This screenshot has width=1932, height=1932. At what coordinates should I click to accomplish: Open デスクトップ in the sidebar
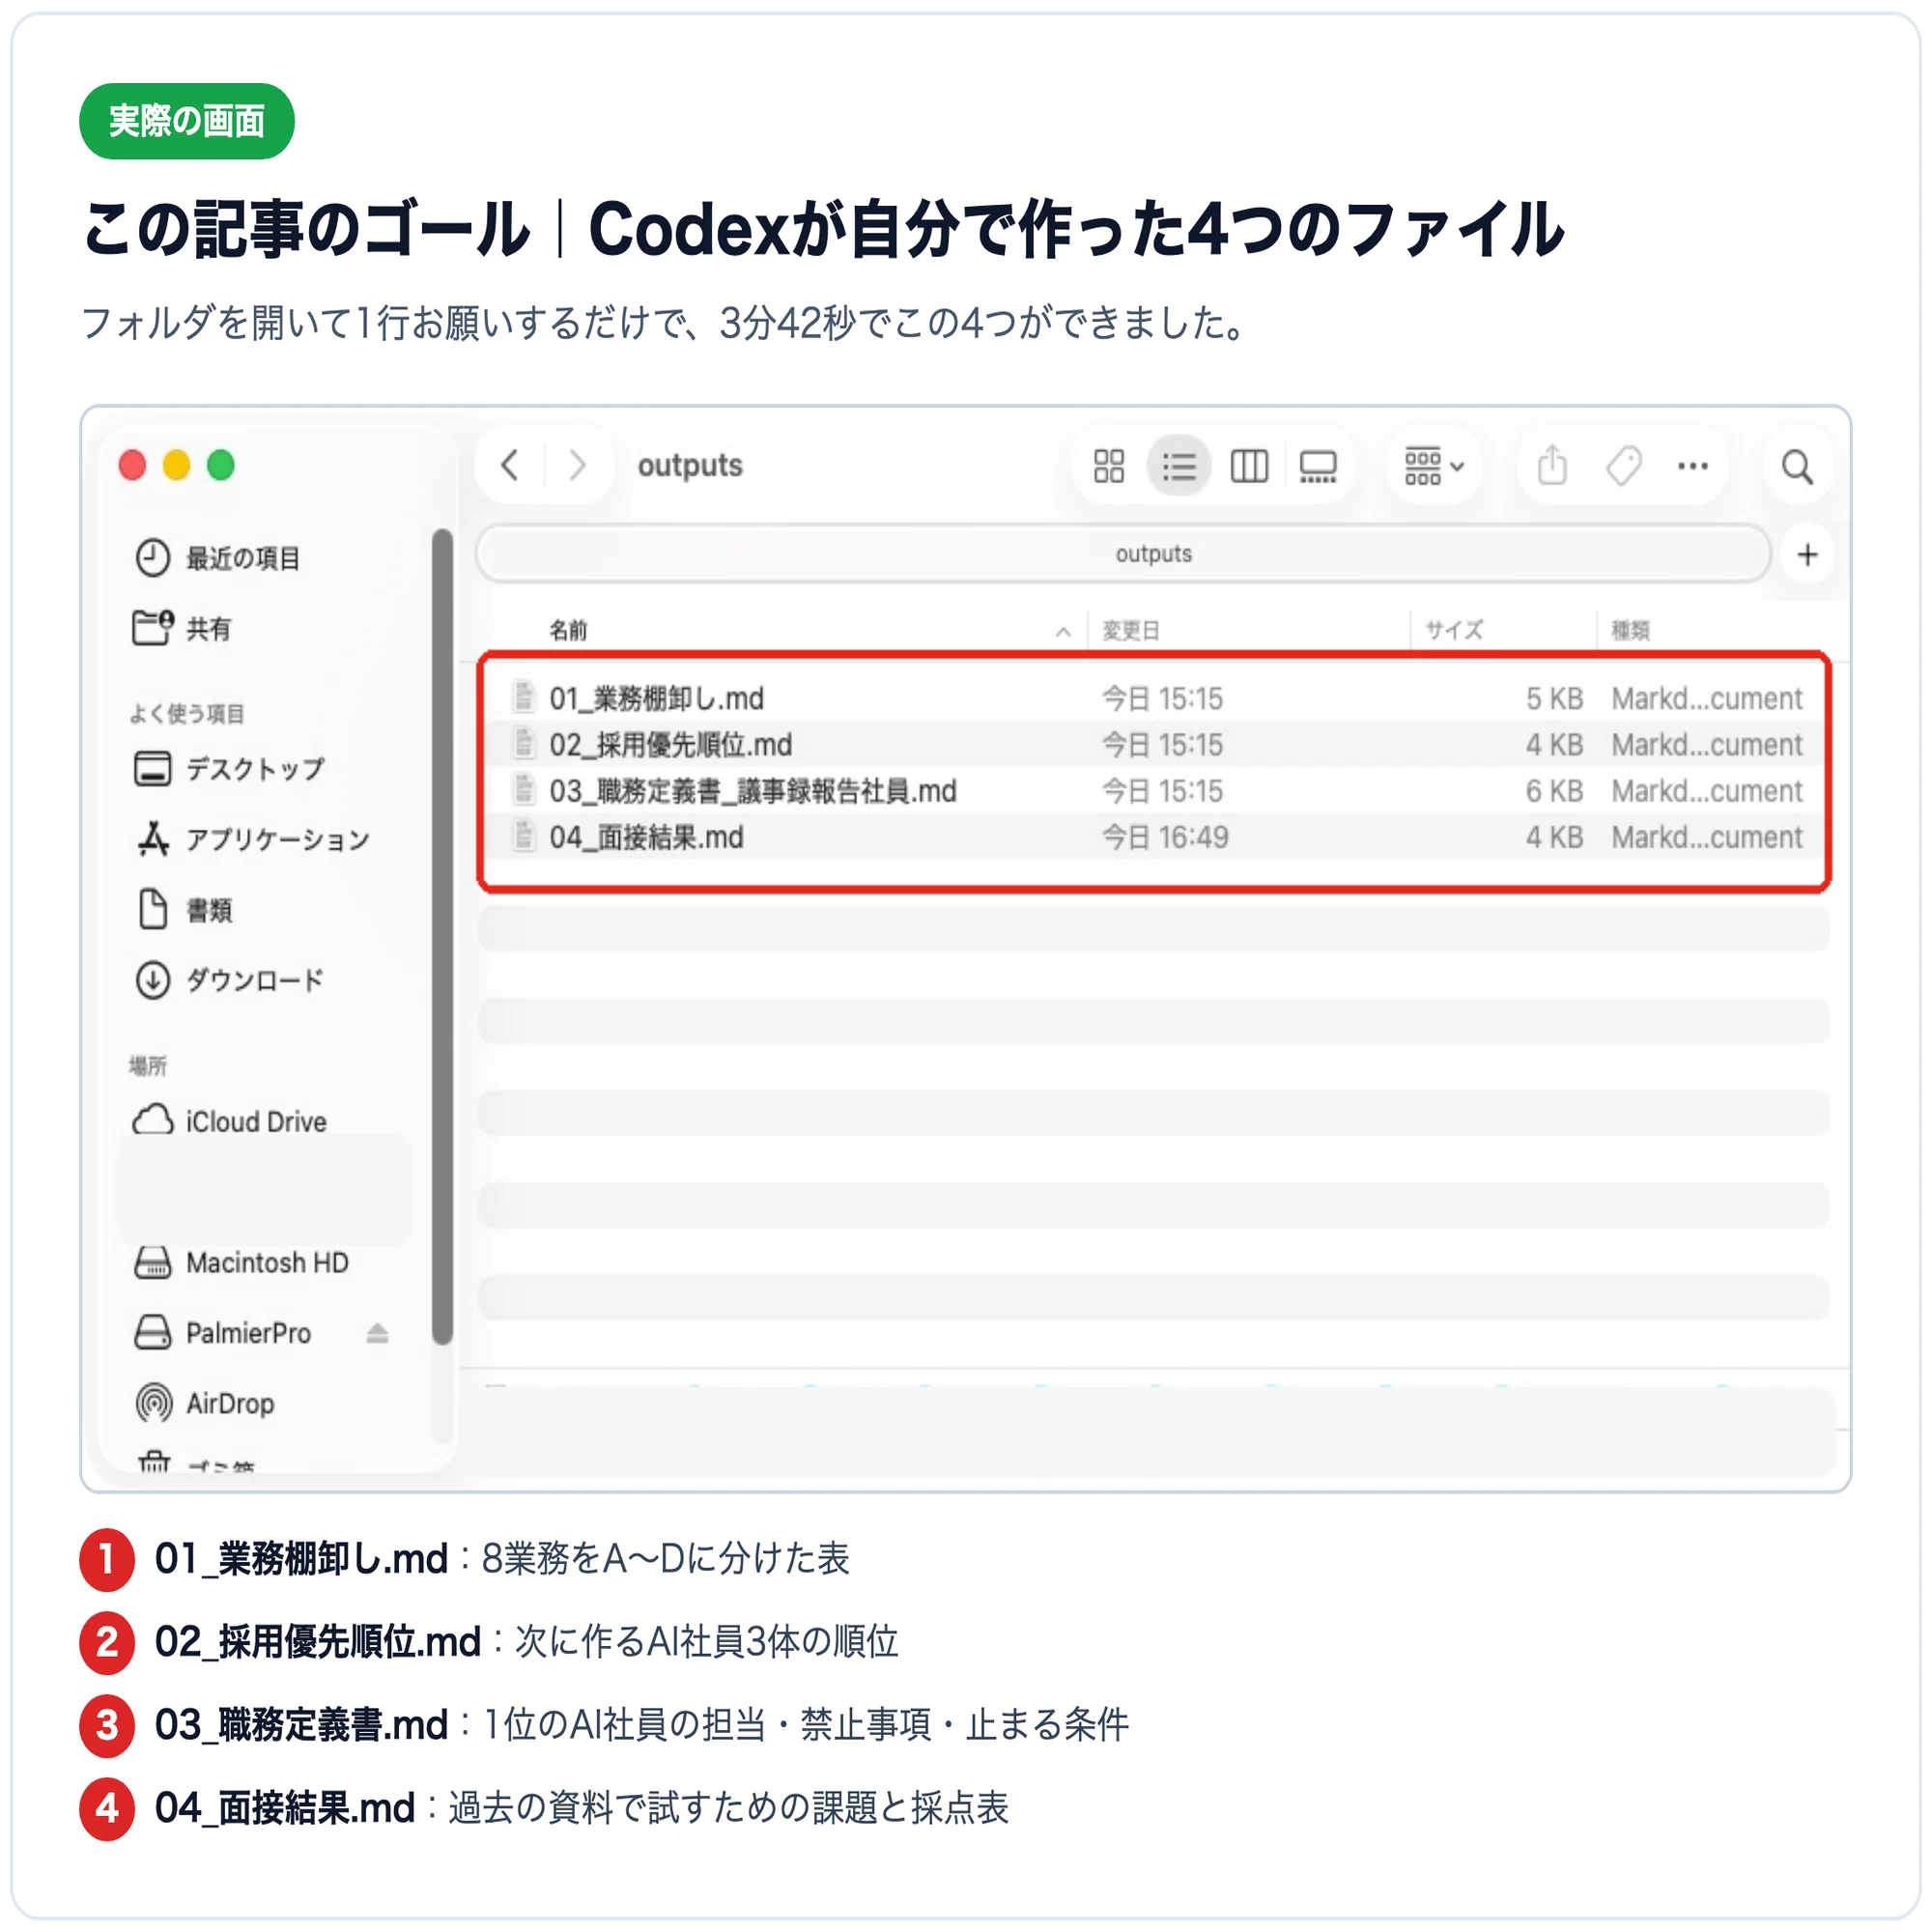point(230,769)
